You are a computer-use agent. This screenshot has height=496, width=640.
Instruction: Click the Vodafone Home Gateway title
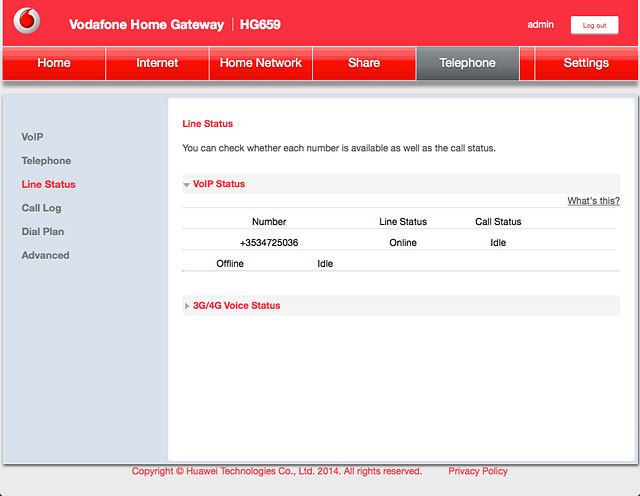tap(147, 24)
